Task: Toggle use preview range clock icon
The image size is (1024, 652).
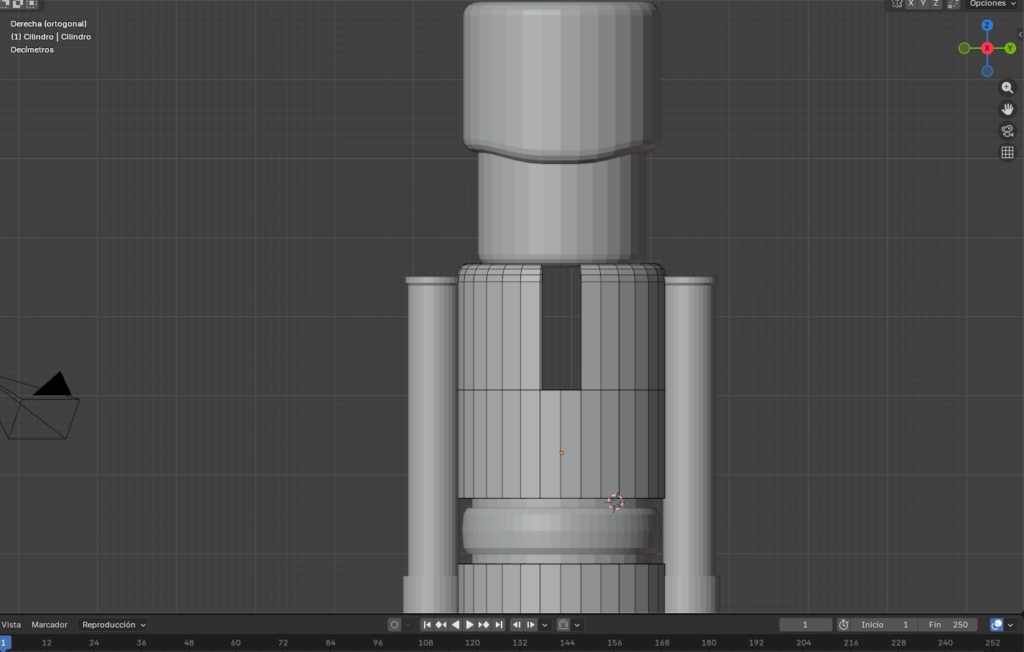Action: [x=843, y=625]
